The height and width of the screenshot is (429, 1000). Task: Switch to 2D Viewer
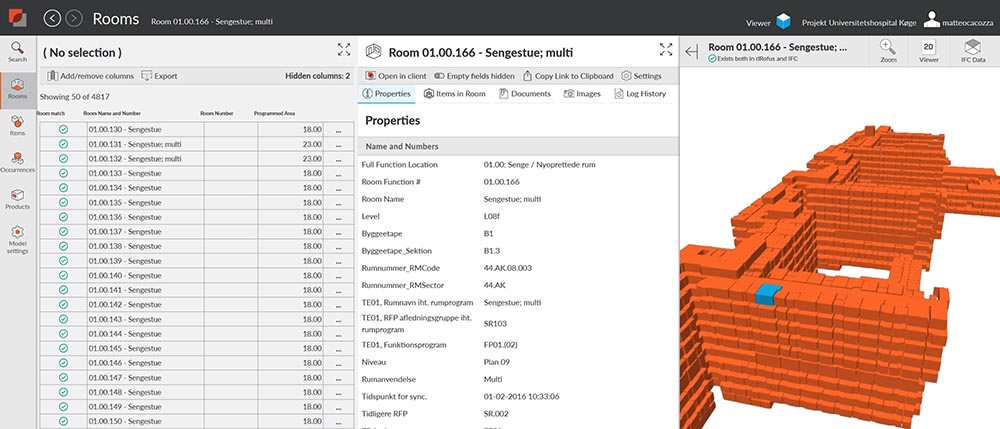tap(929, 51)
